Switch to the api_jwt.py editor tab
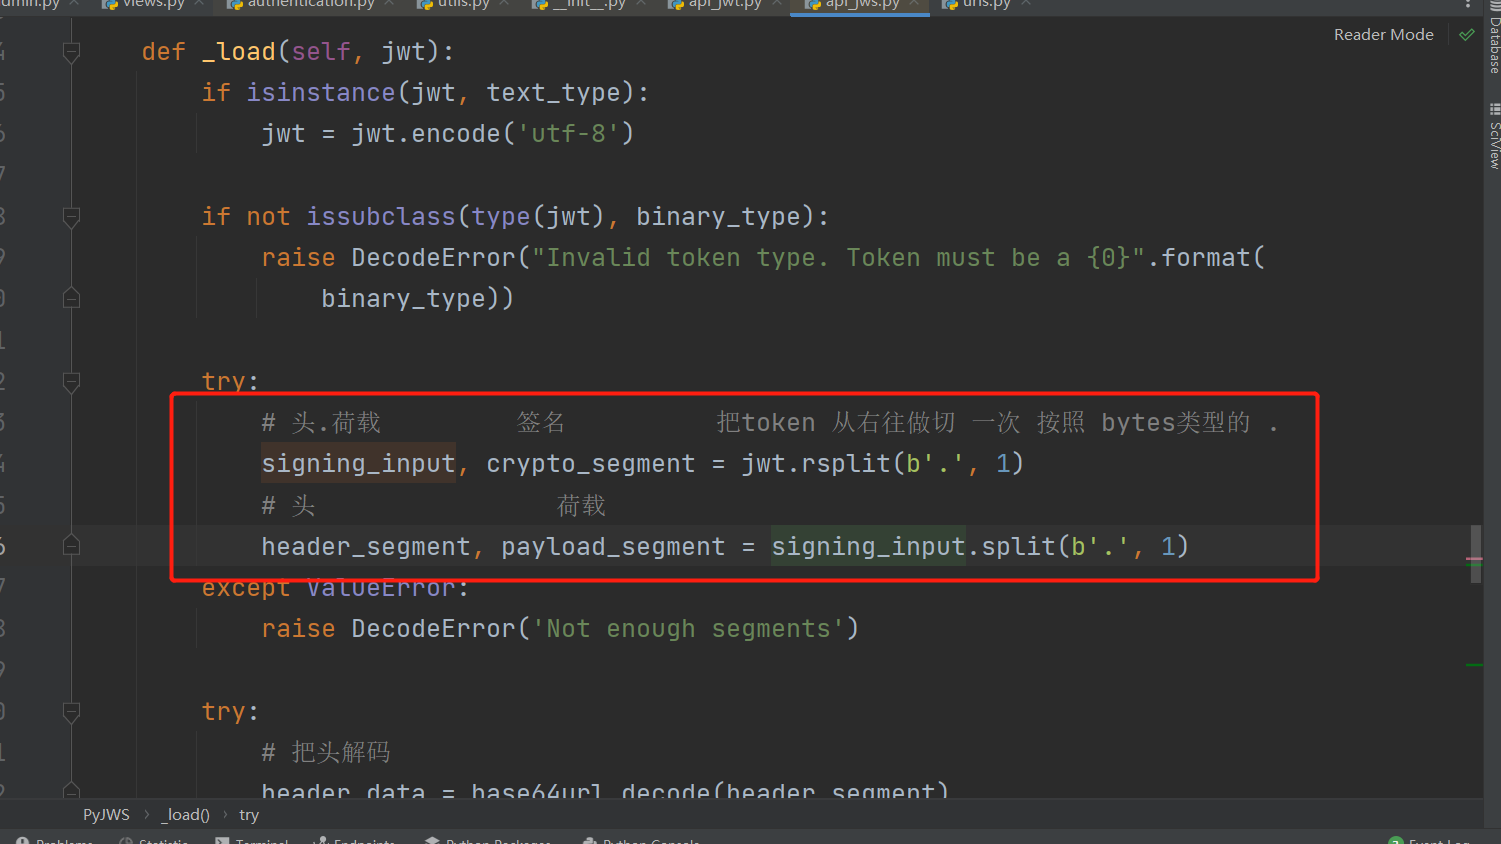 tap(724, 5)
